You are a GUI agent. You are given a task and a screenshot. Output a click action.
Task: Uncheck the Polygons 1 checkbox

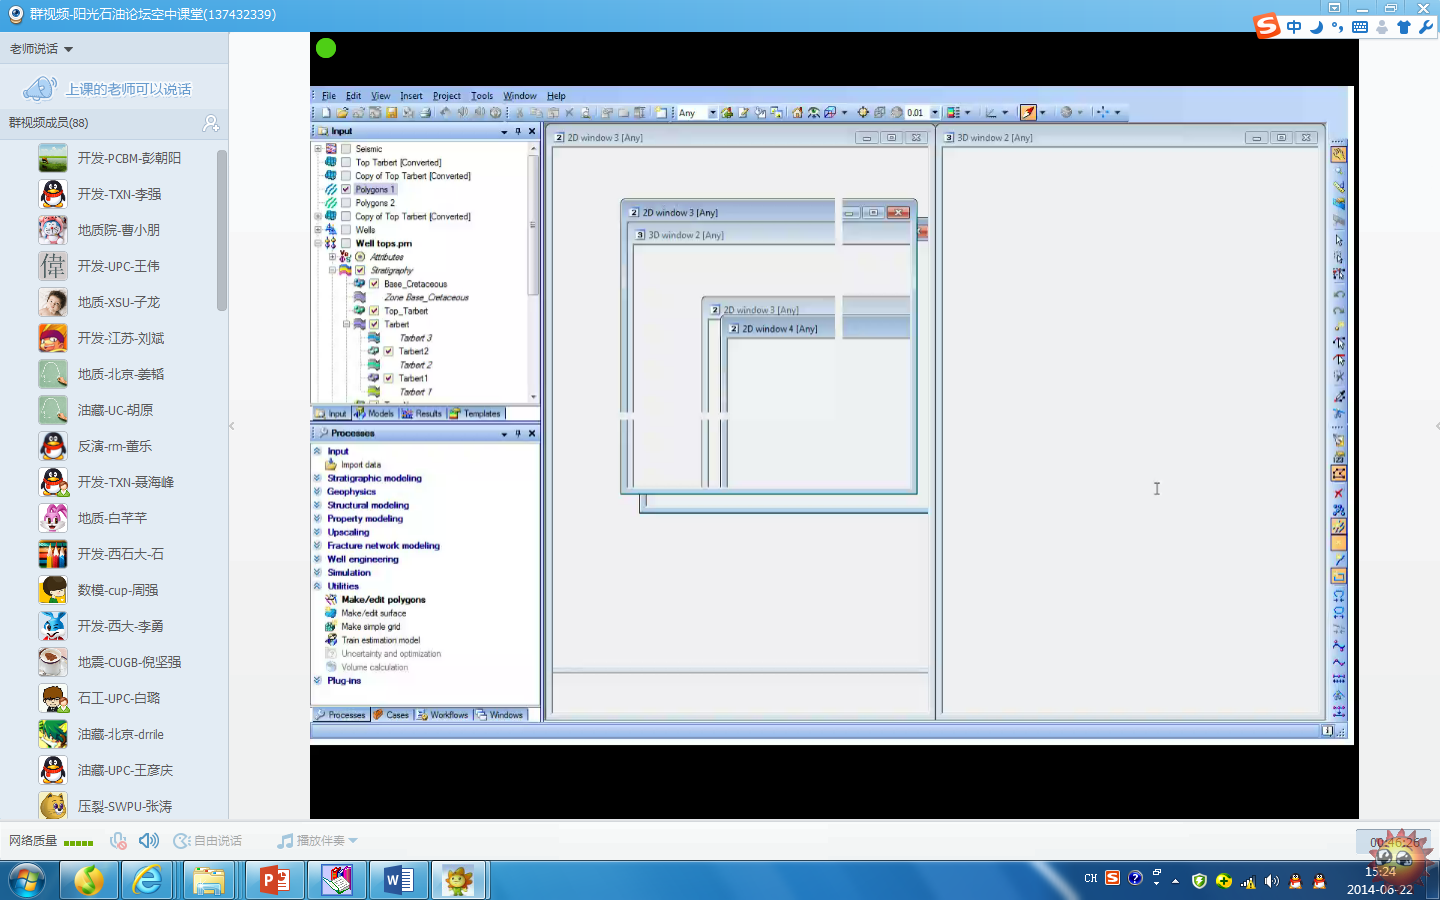click(x=346, y=189)
